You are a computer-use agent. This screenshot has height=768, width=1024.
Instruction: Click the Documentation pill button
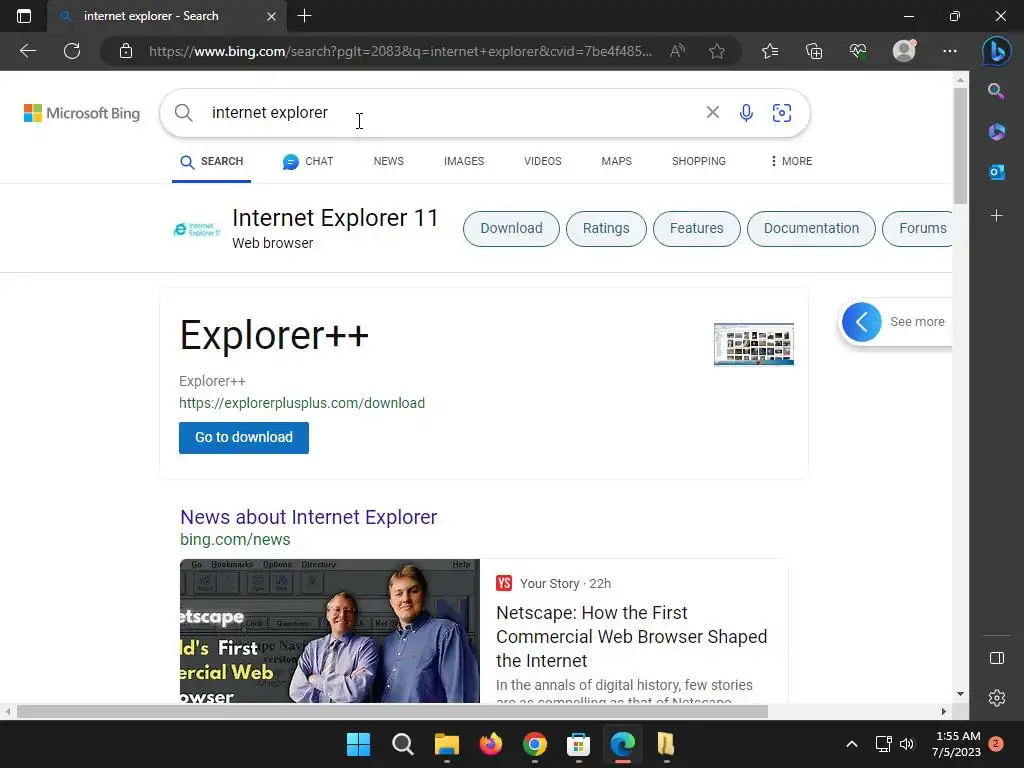811,229
